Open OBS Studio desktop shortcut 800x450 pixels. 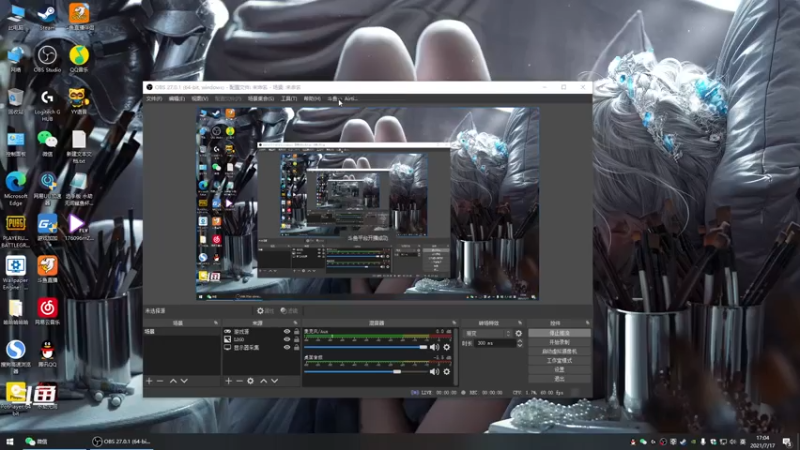click(47, 59)
